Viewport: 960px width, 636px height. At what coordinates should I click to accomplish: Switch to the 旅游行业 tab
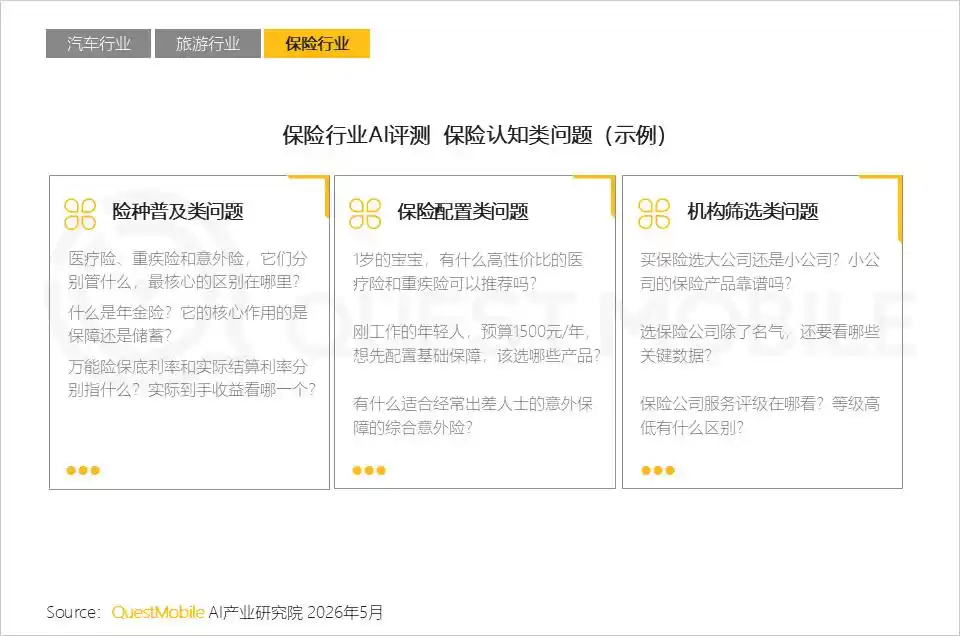click(x=208, y=43)
